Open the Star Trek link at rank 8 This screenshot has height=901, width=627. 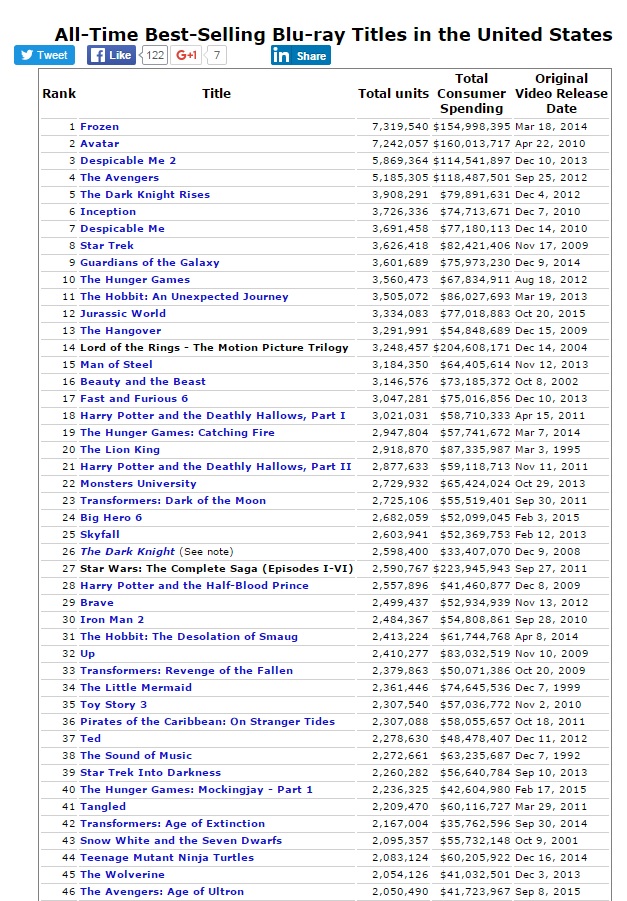tap(107, 245)
